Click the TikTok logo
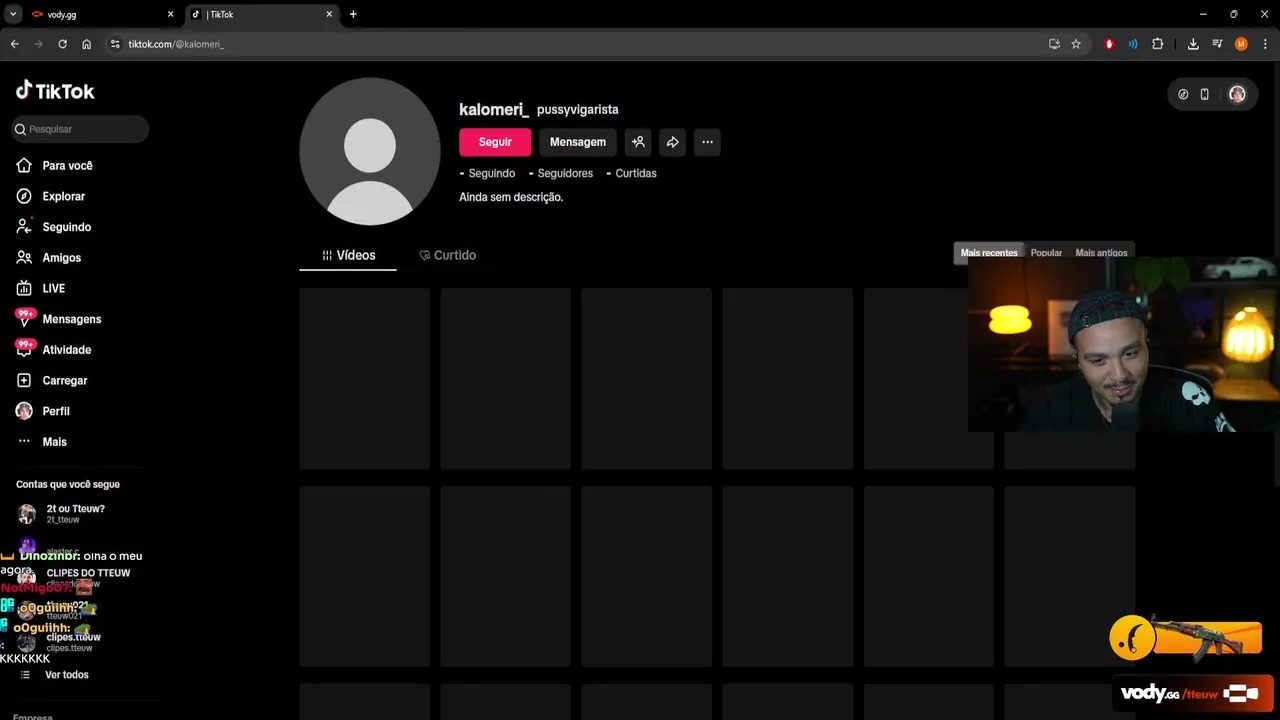 click(55, 91)
